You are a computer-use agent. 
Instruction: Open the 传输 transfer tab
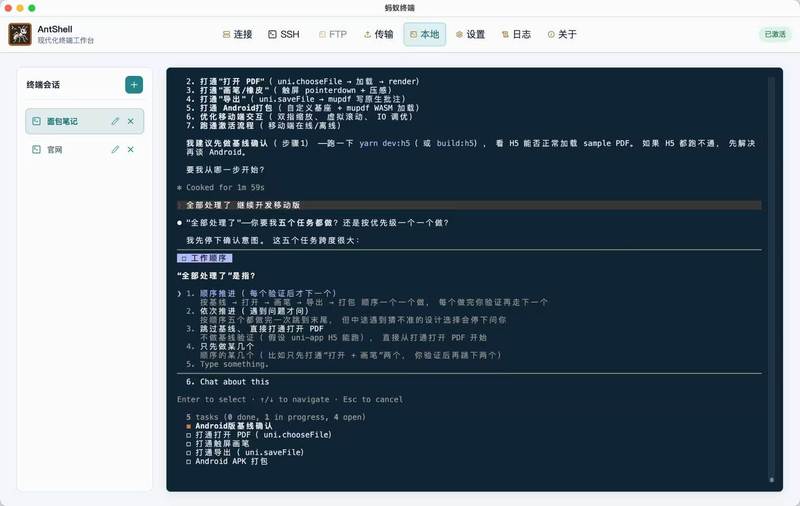pyautogui.click(x=379, y=34)
